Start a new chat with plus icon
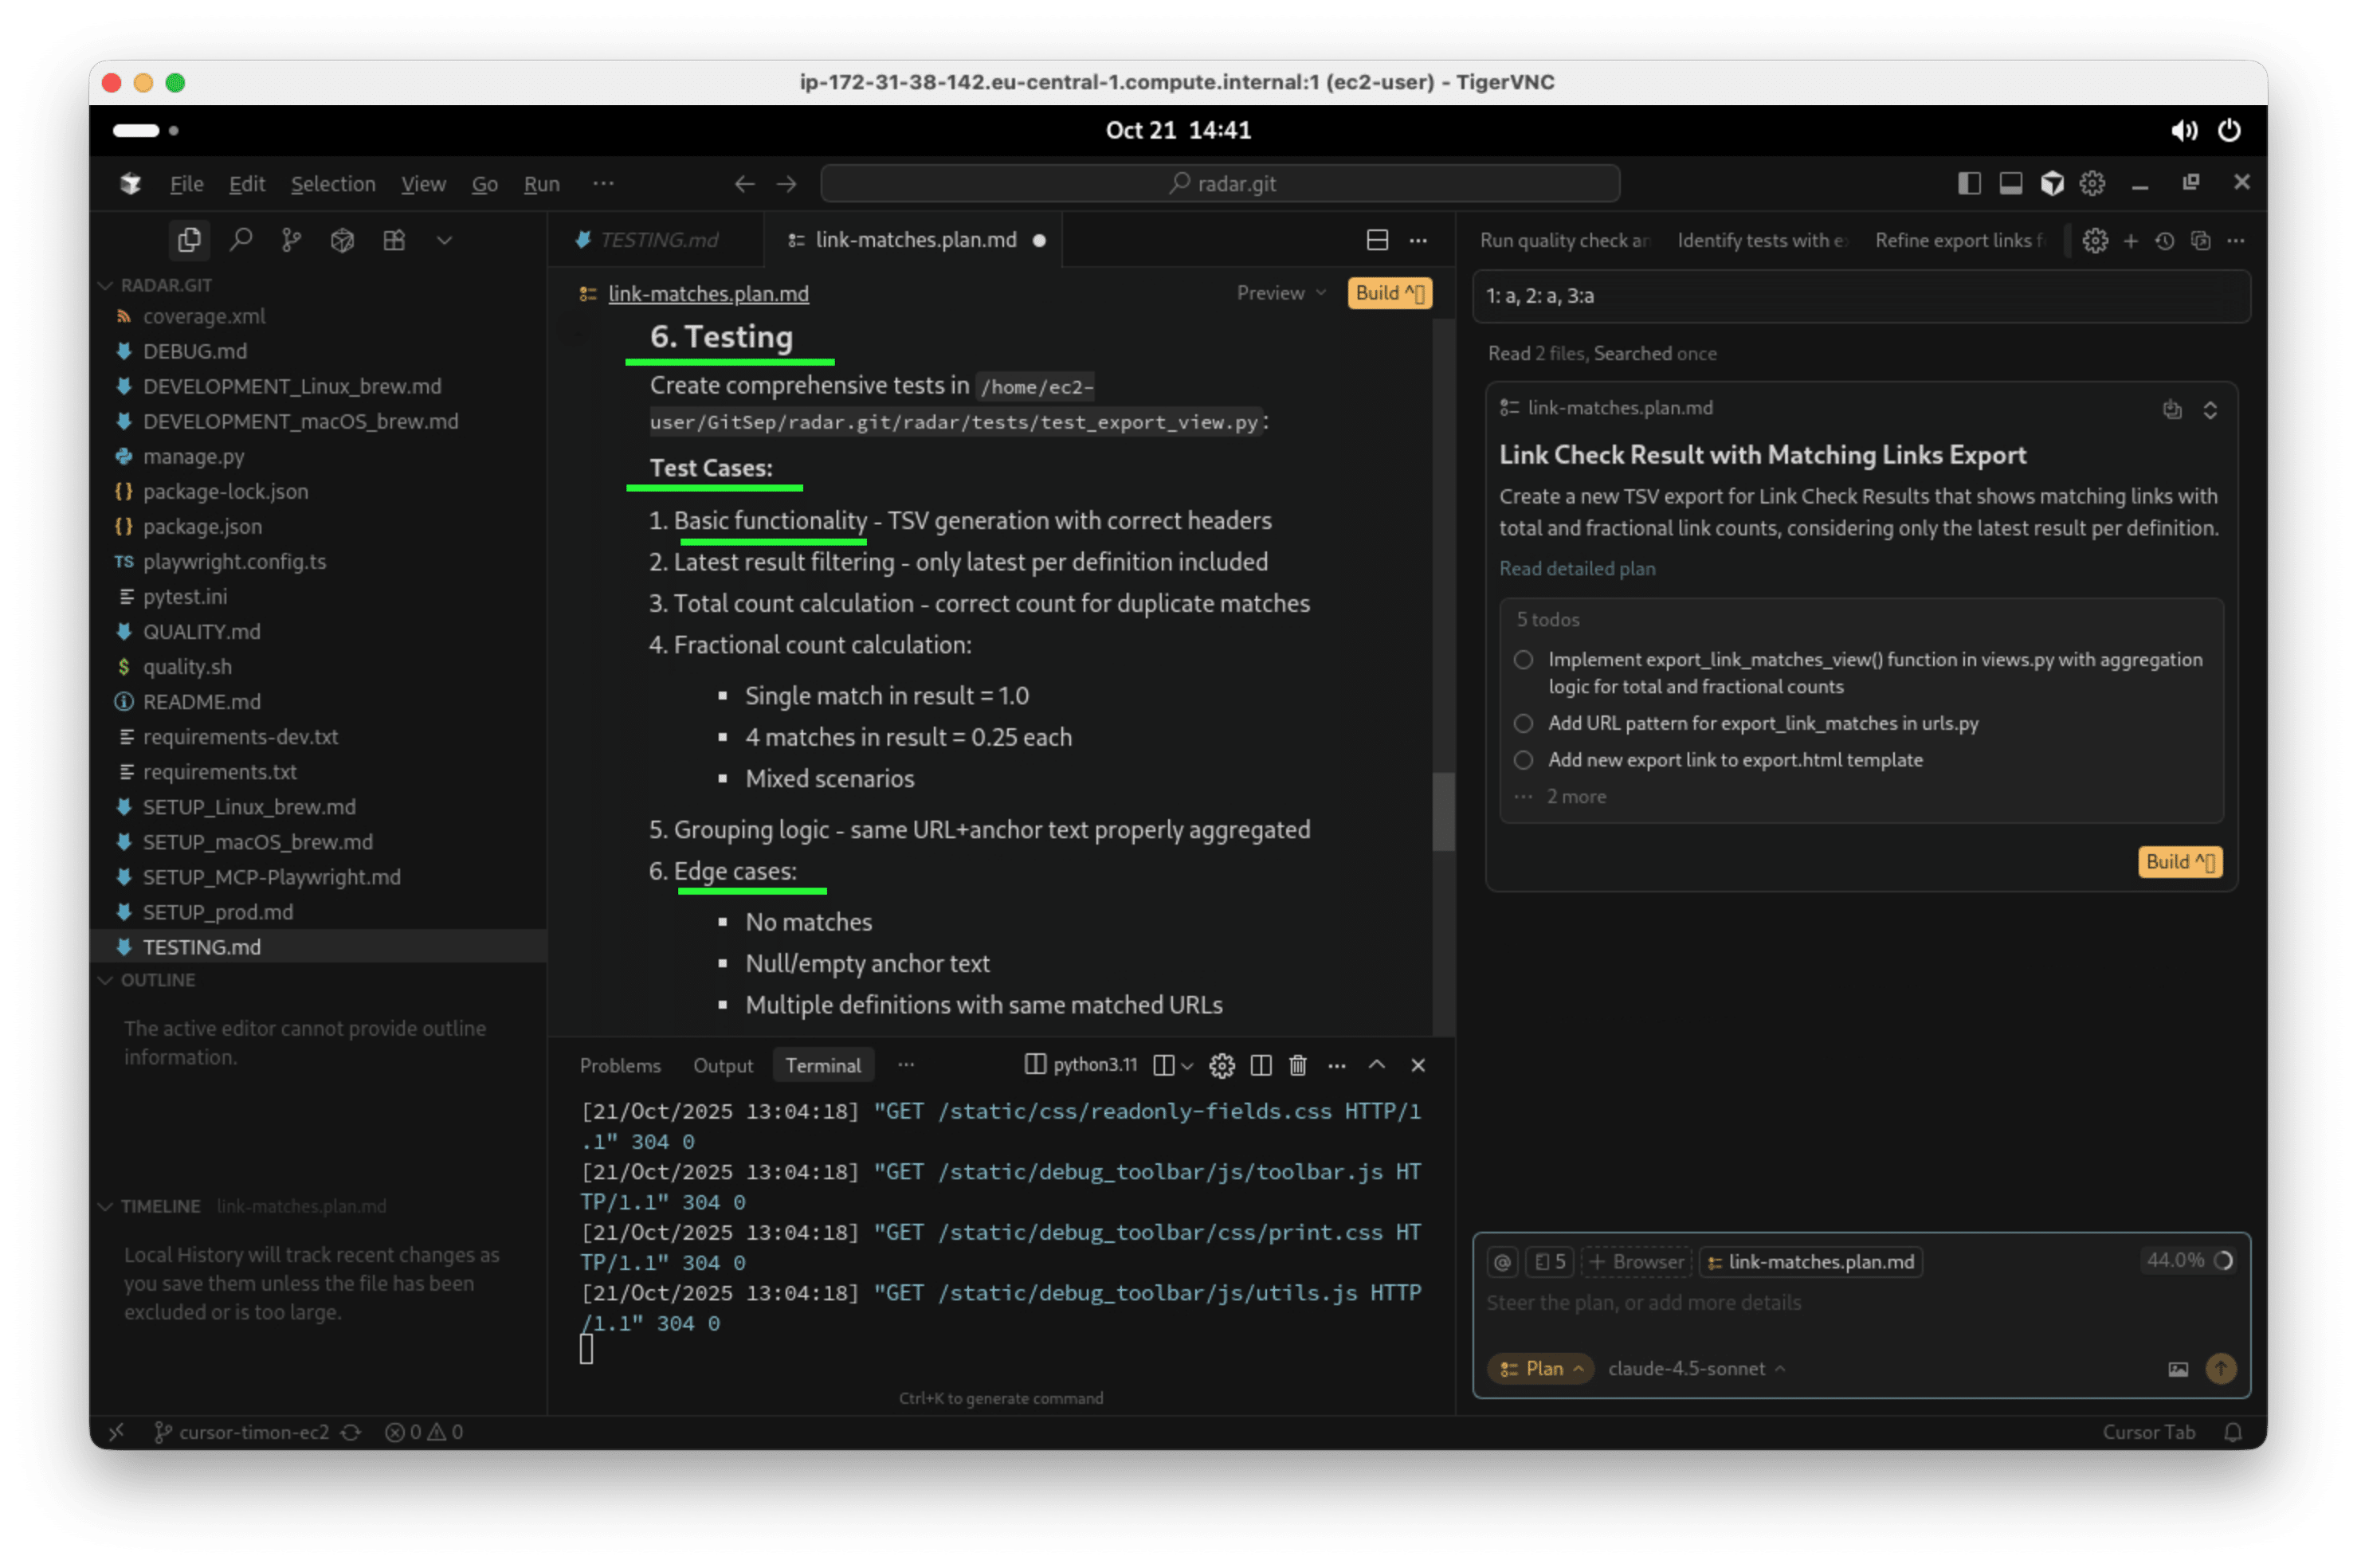The width and height of the screenshot is (2357, 1568). coord(2131,240)
